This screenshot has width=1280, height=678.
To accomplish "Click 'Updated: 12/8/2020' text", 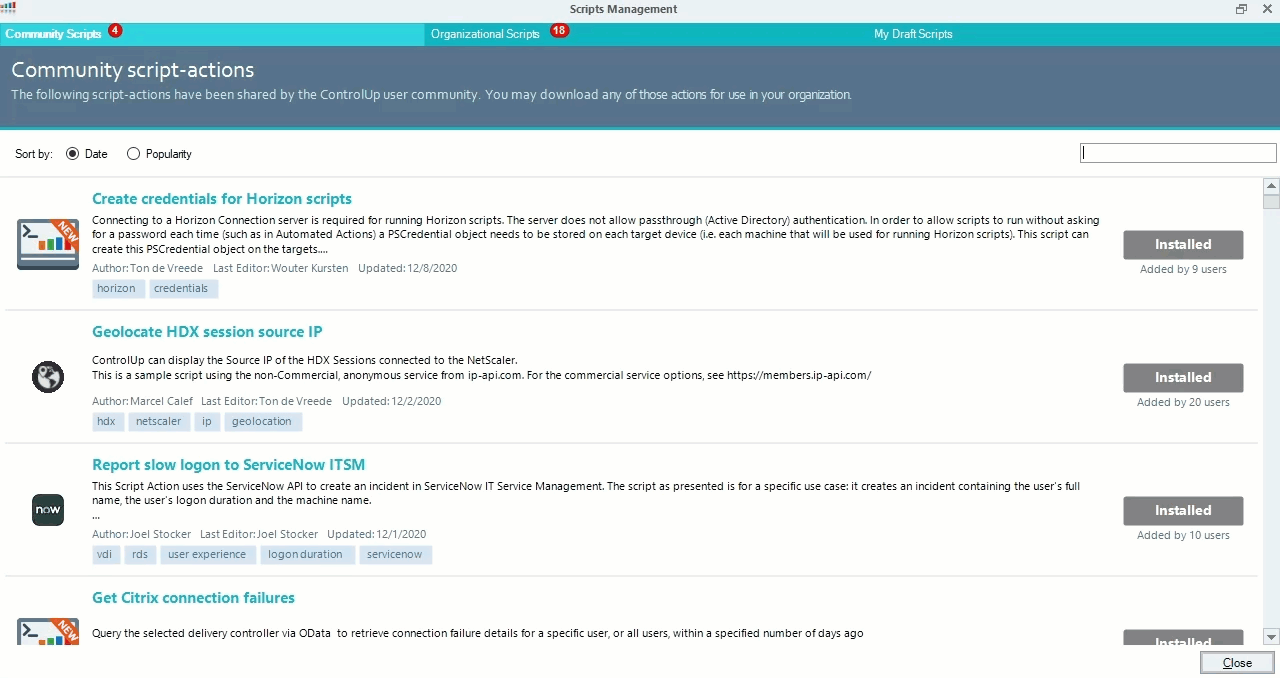I will click(409, 268).
